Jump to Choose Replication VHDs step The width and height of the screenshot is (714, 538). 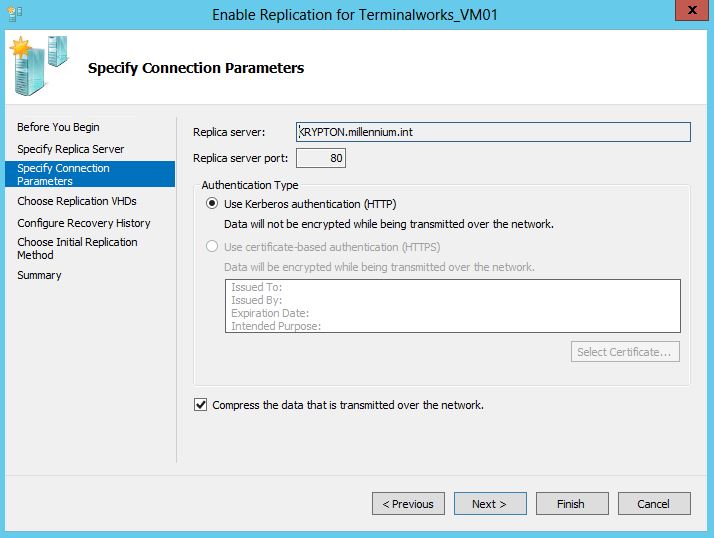pos(77,201)
